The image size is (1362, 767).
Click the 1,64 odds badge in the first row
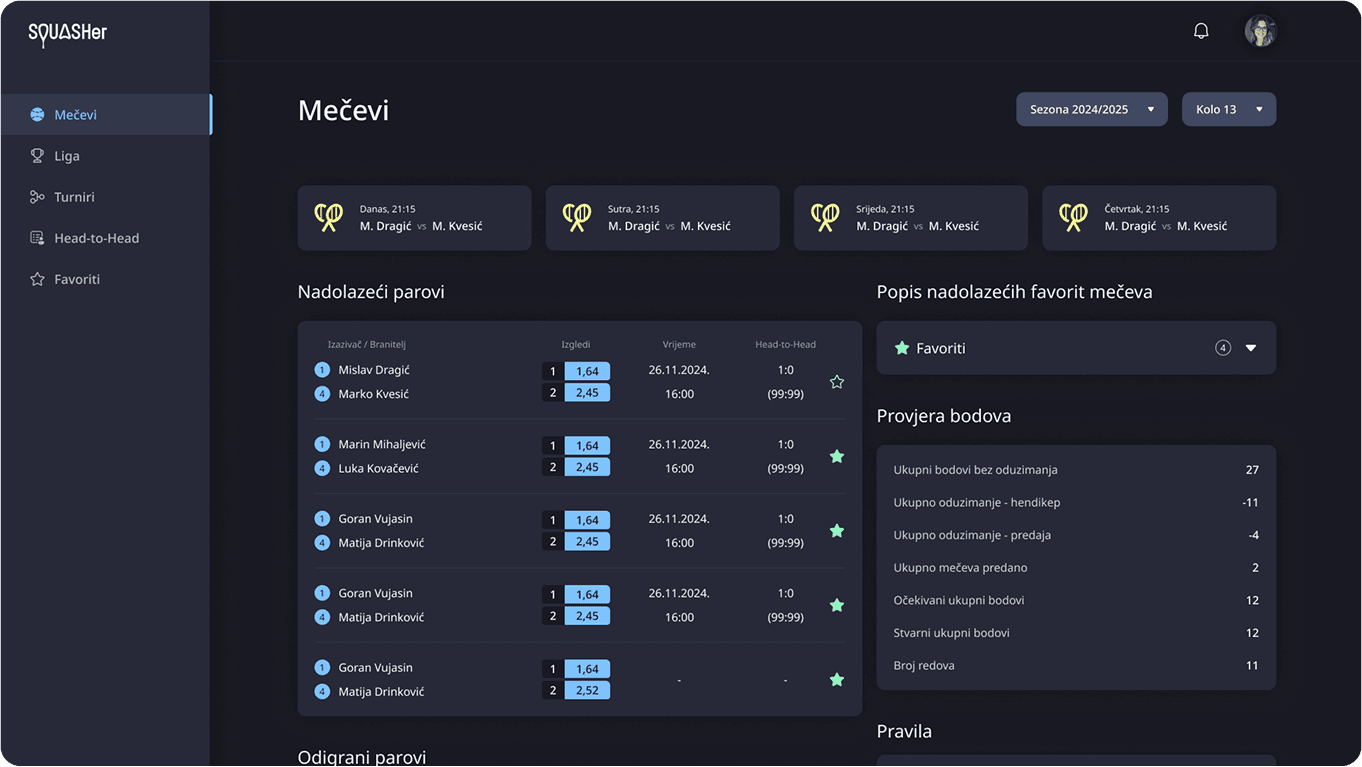coord(587,371)
